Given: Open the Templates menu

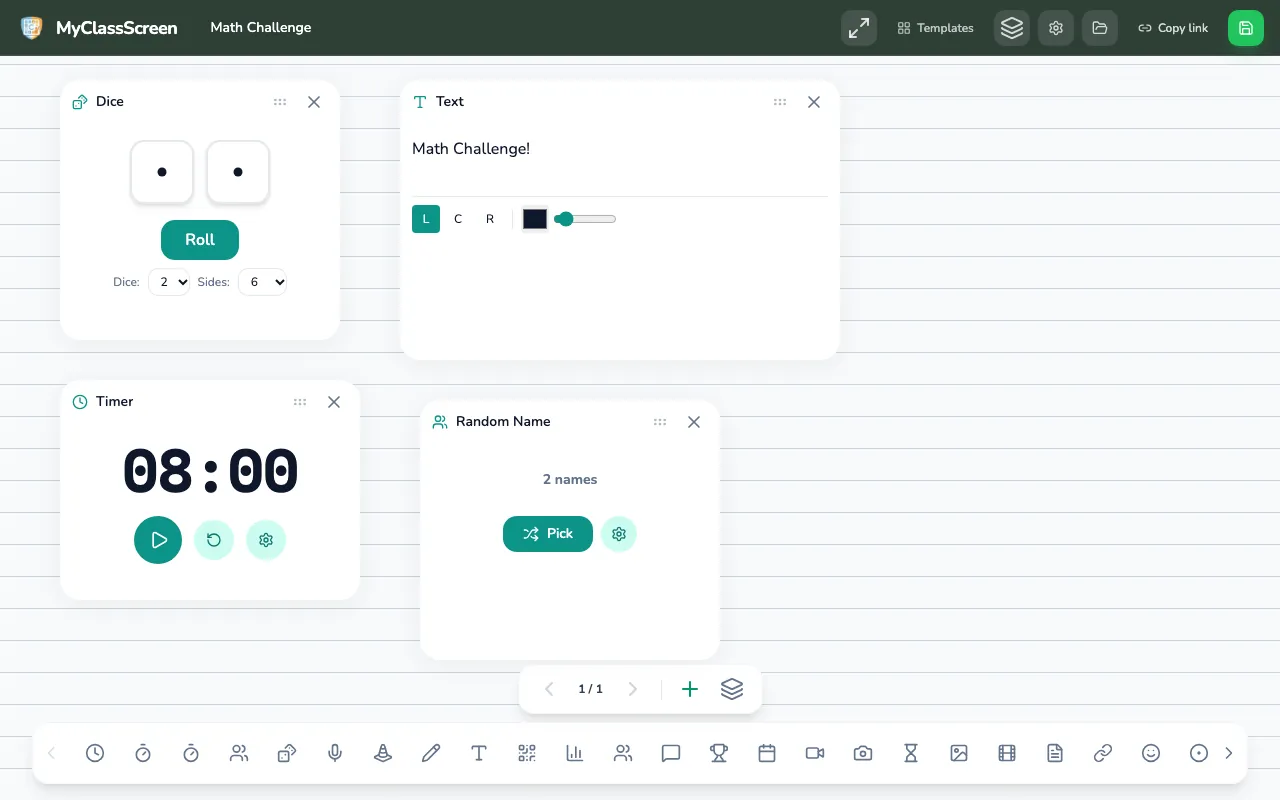Looking at the screenshot, I should point(936,28).
